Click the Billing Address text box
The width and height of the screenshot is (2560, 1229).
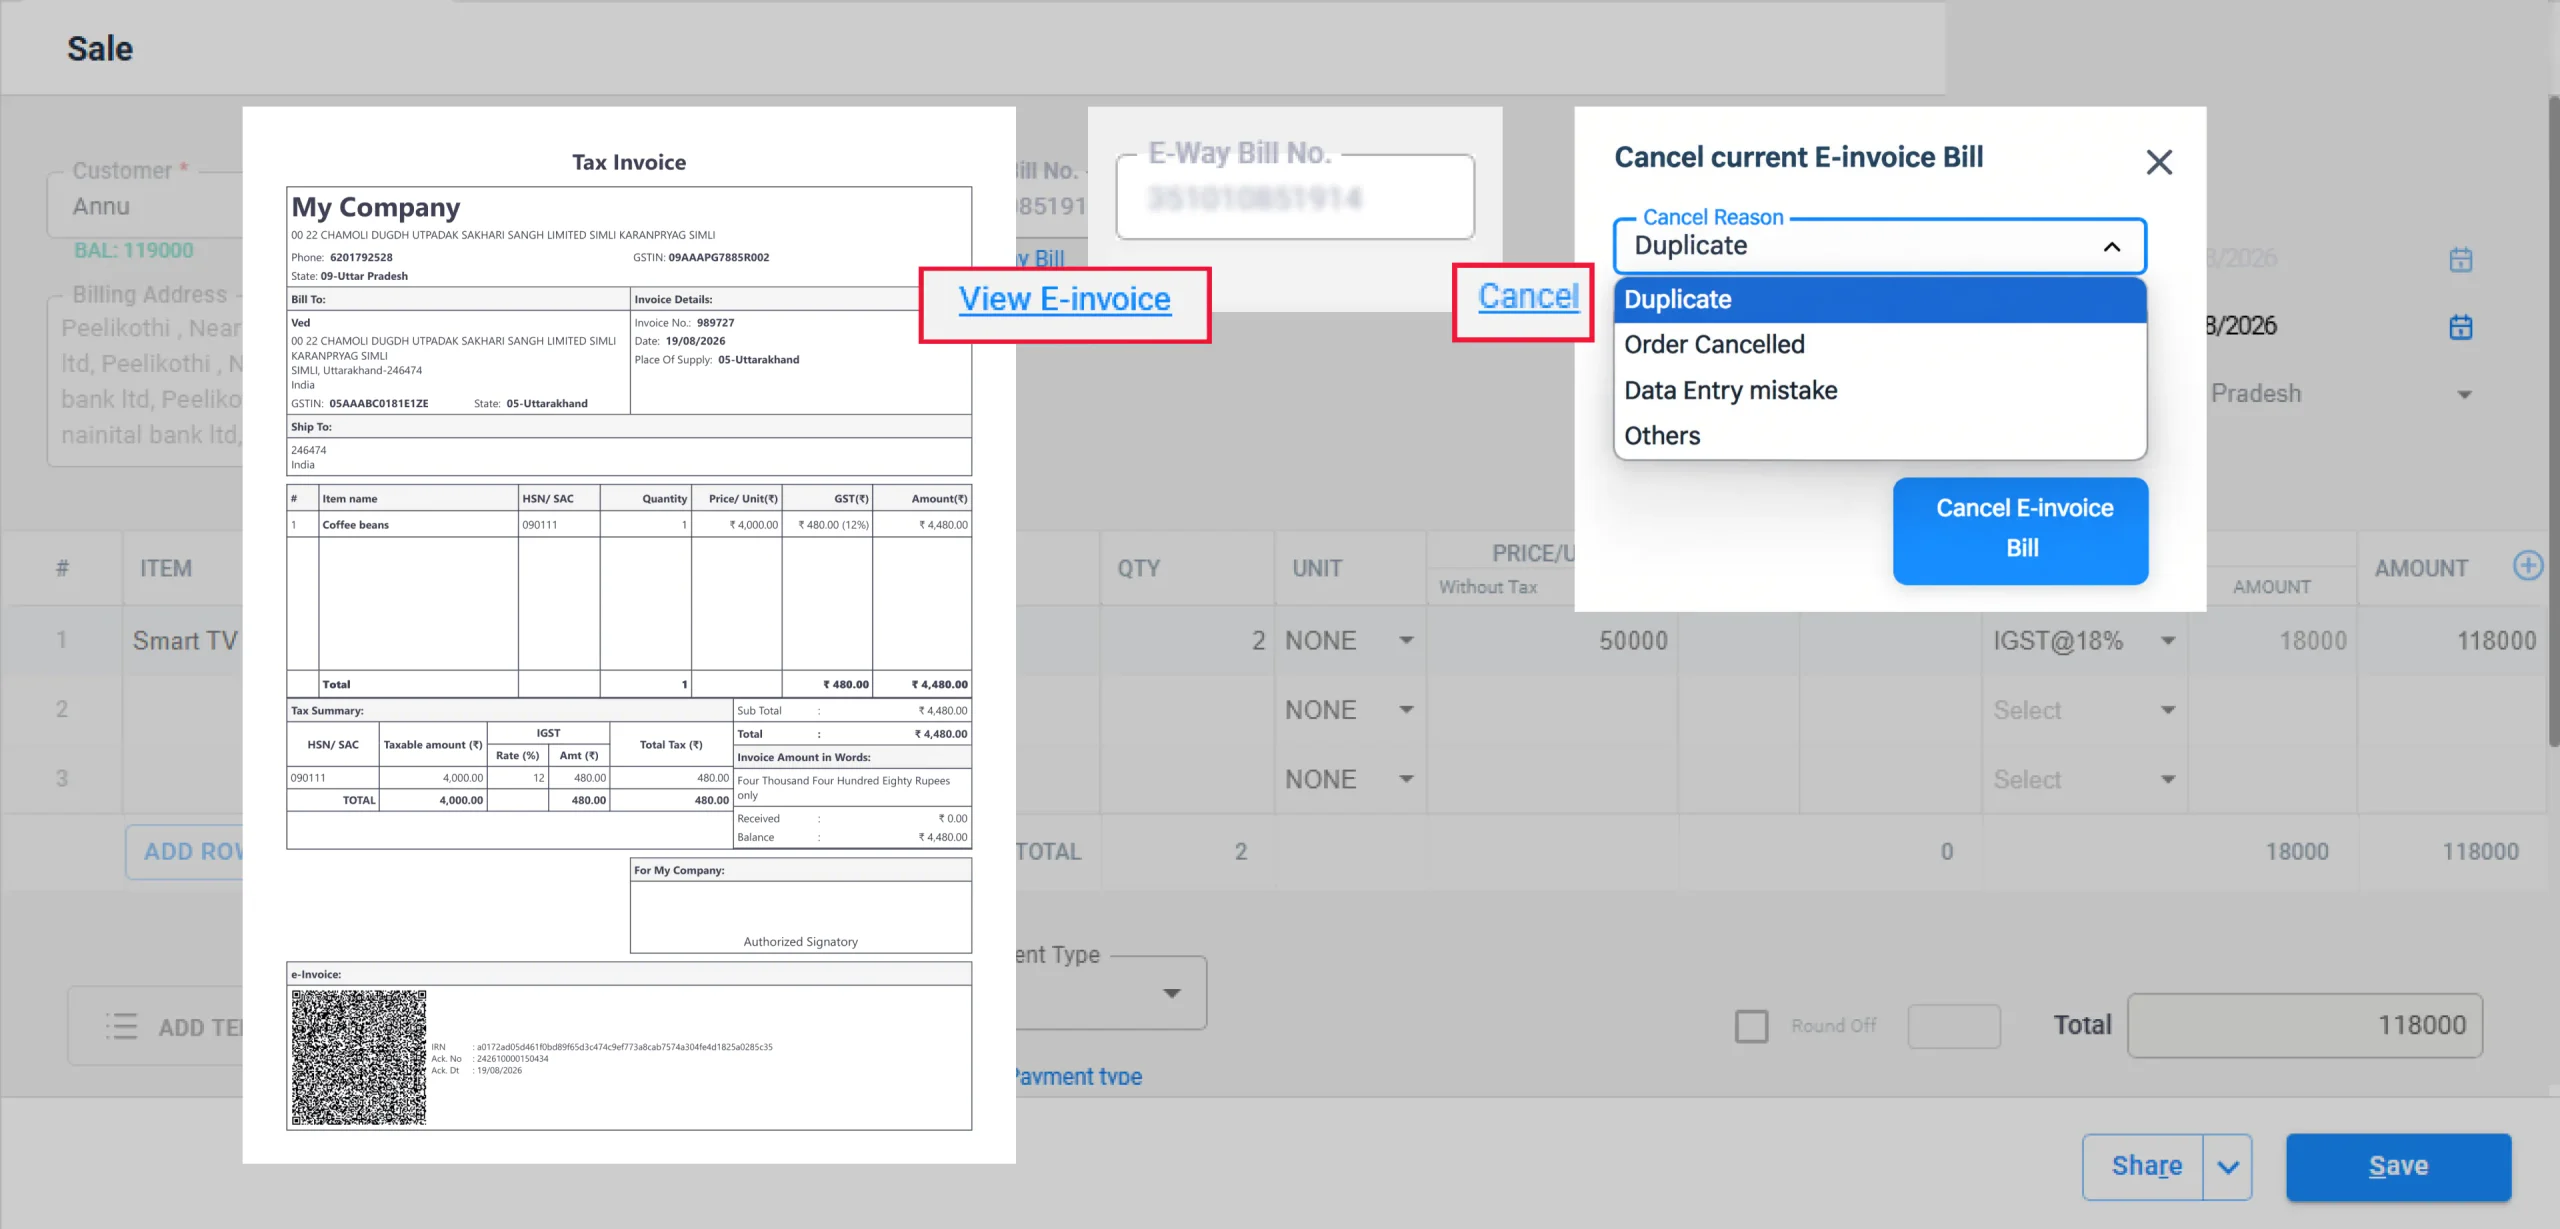146,380
